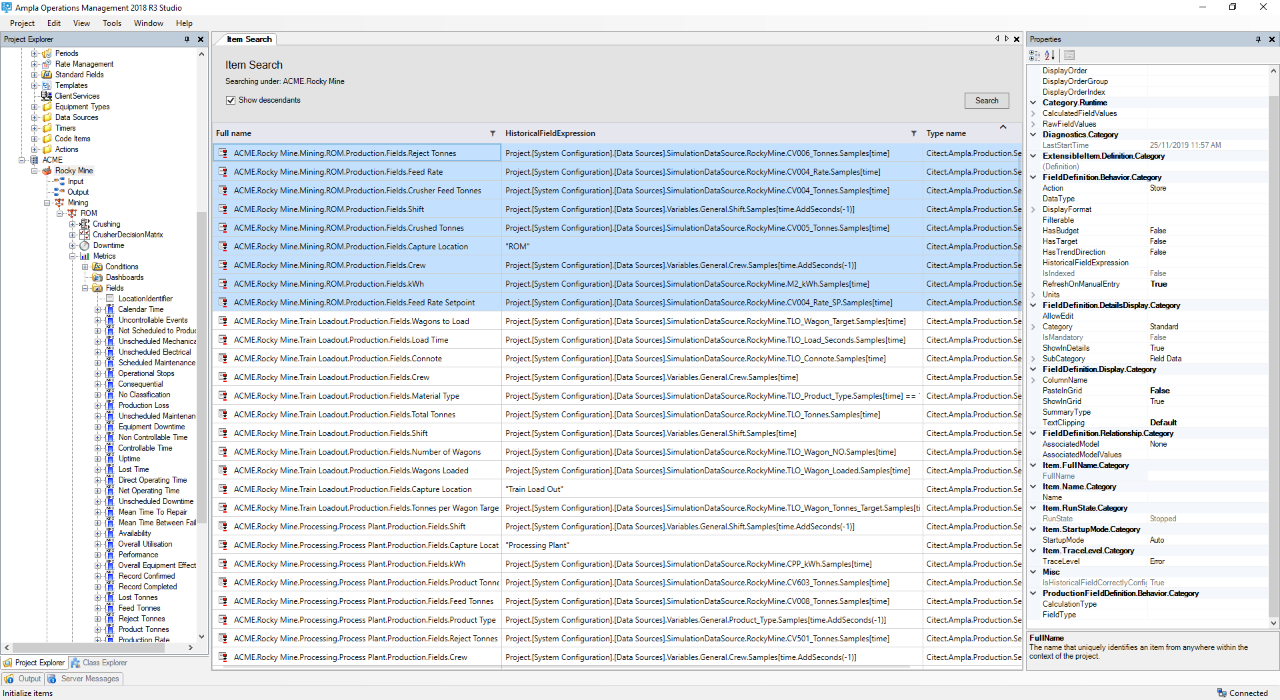
Task: Click the Categorized view icon in Properties
Action: pos(1035,55)
